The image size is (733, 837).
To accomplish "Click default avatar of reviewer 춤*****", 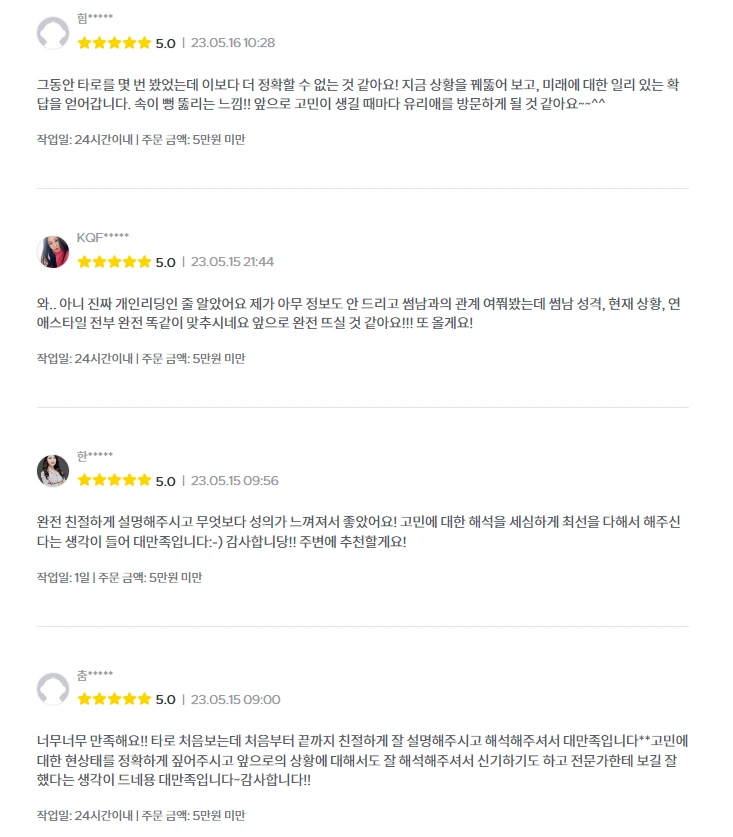I will point(53,689).
